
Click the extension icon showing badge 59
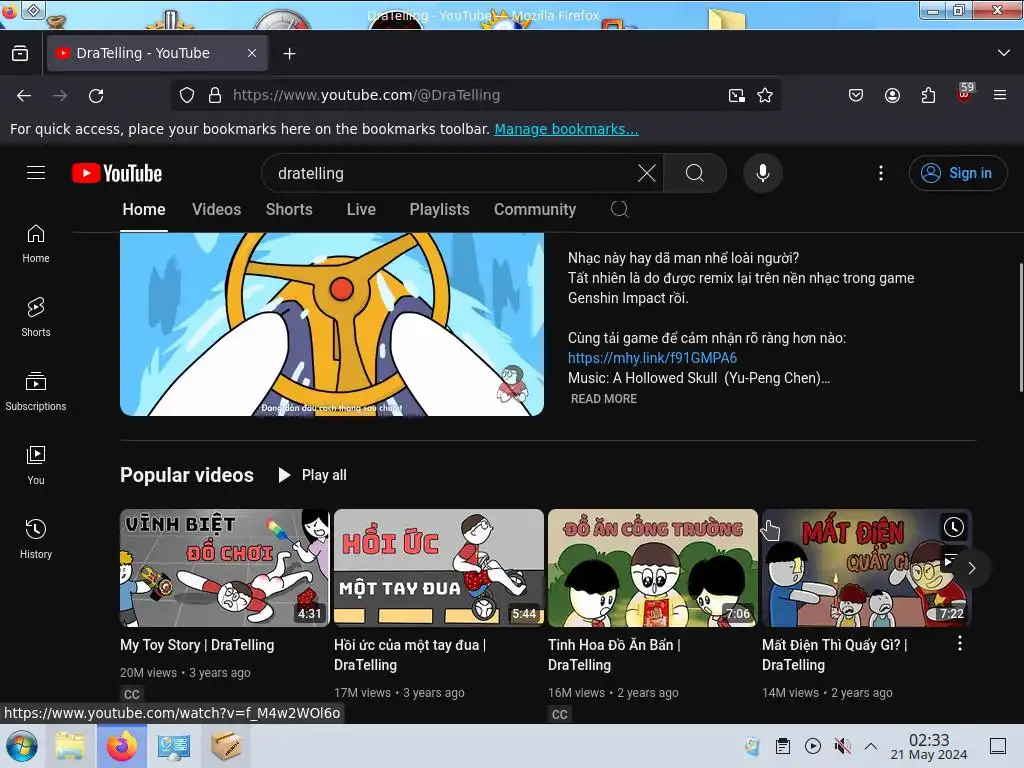click(965, 94)
